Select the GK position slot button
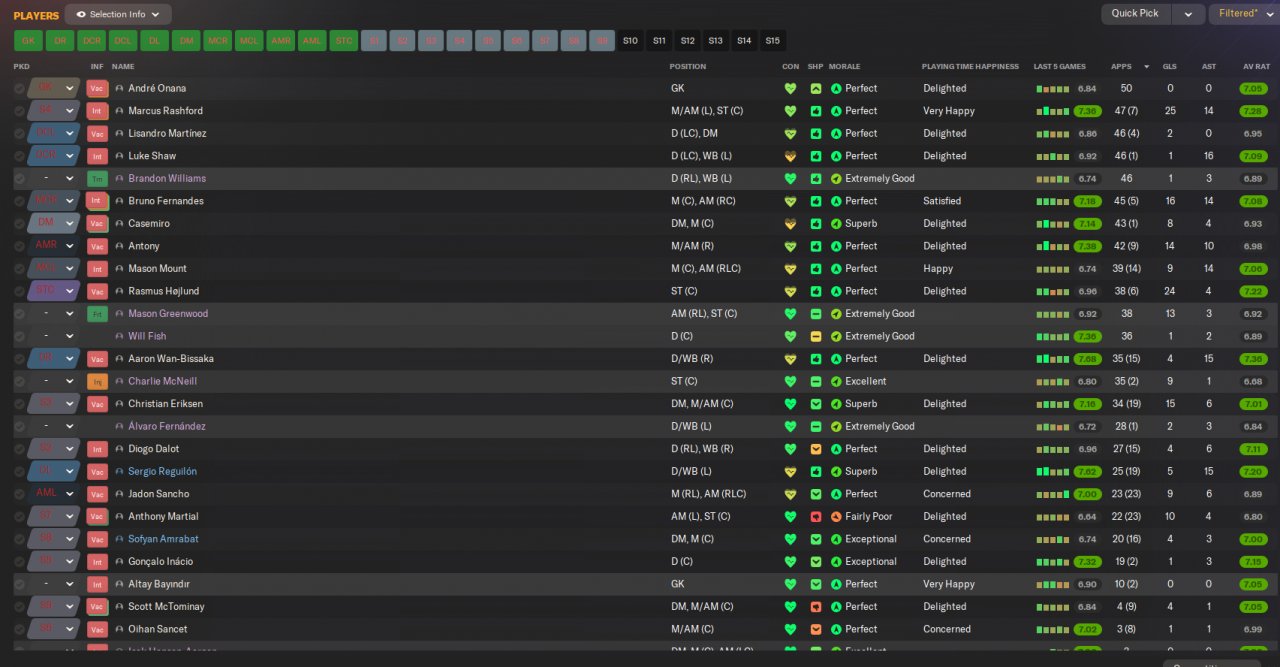This screenshot has height=667, width=1280. (x=28, y=41)
